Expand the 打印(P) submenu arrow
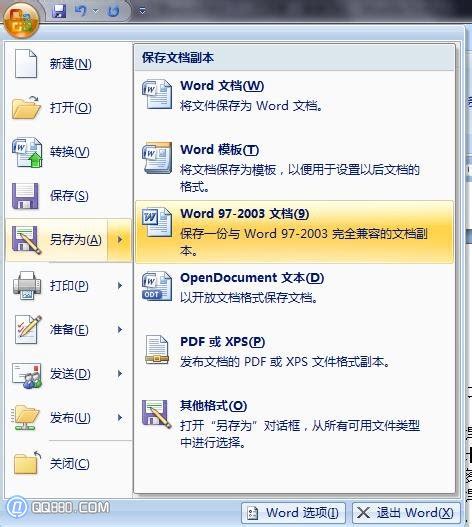 tap(120, 286)
